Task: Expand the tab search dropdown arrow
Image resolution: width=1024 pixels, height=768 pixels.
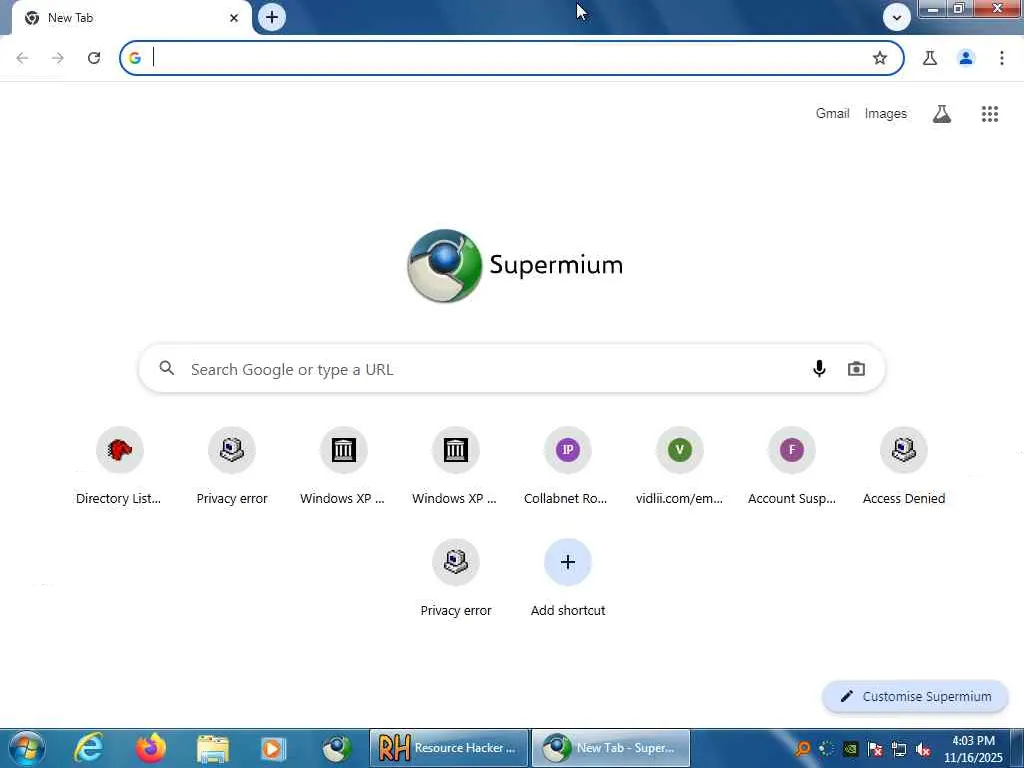Action: [897, 18]
